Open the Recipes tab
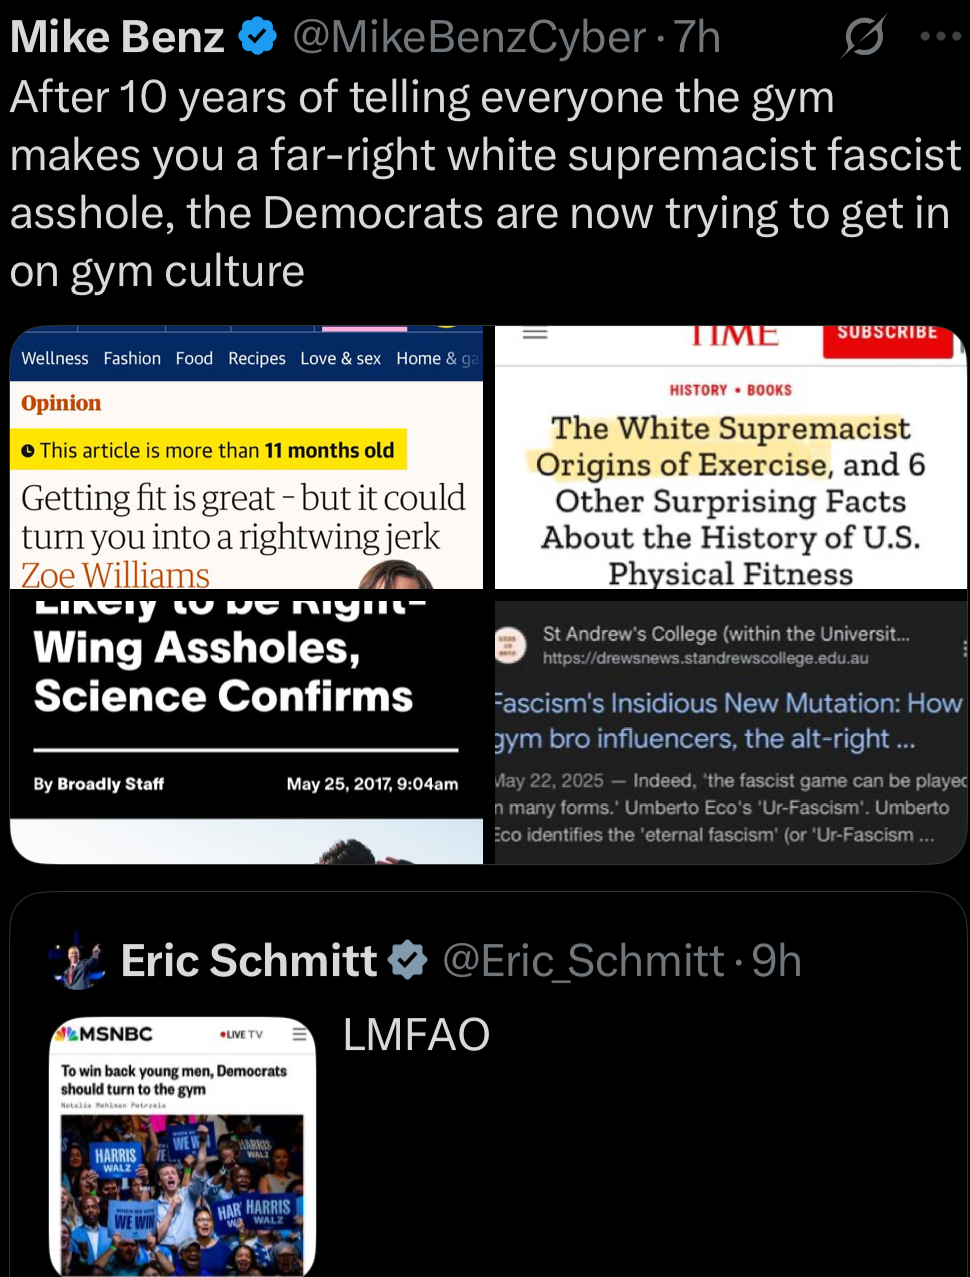Image resolution: width=970 pixels, height=1277 pixels. tap(256, 358)
